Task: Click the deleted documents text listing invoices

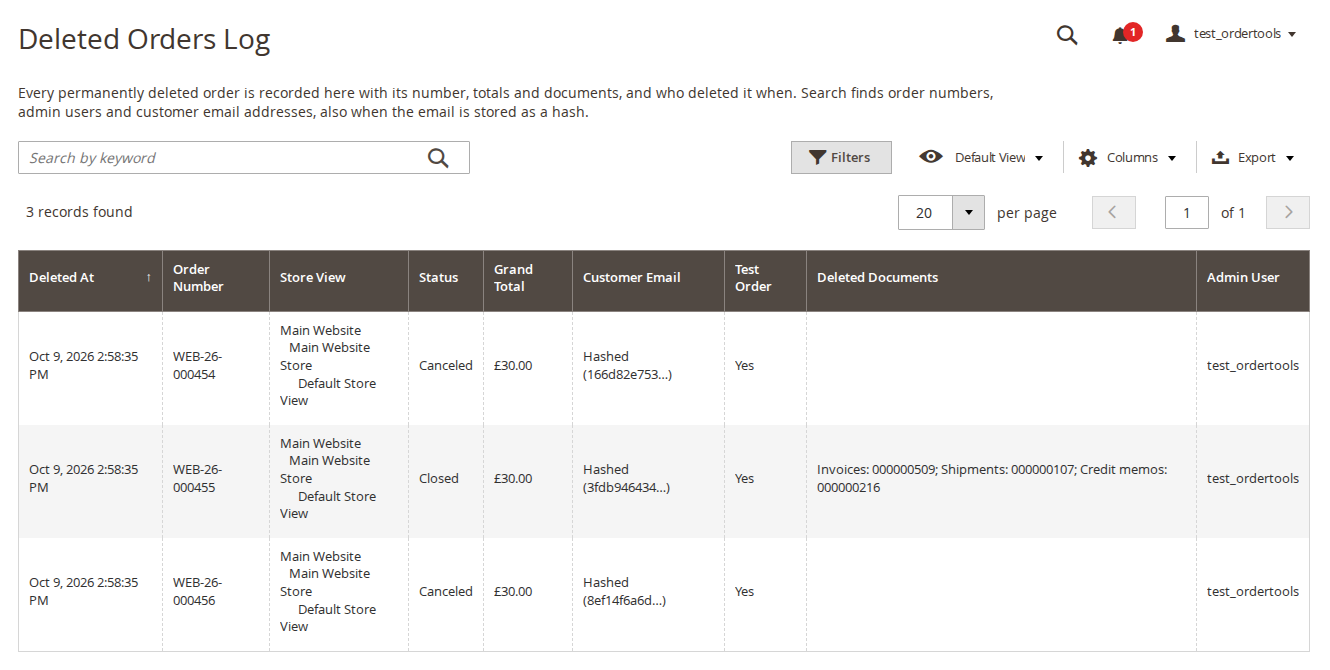Action: point(992,479)
